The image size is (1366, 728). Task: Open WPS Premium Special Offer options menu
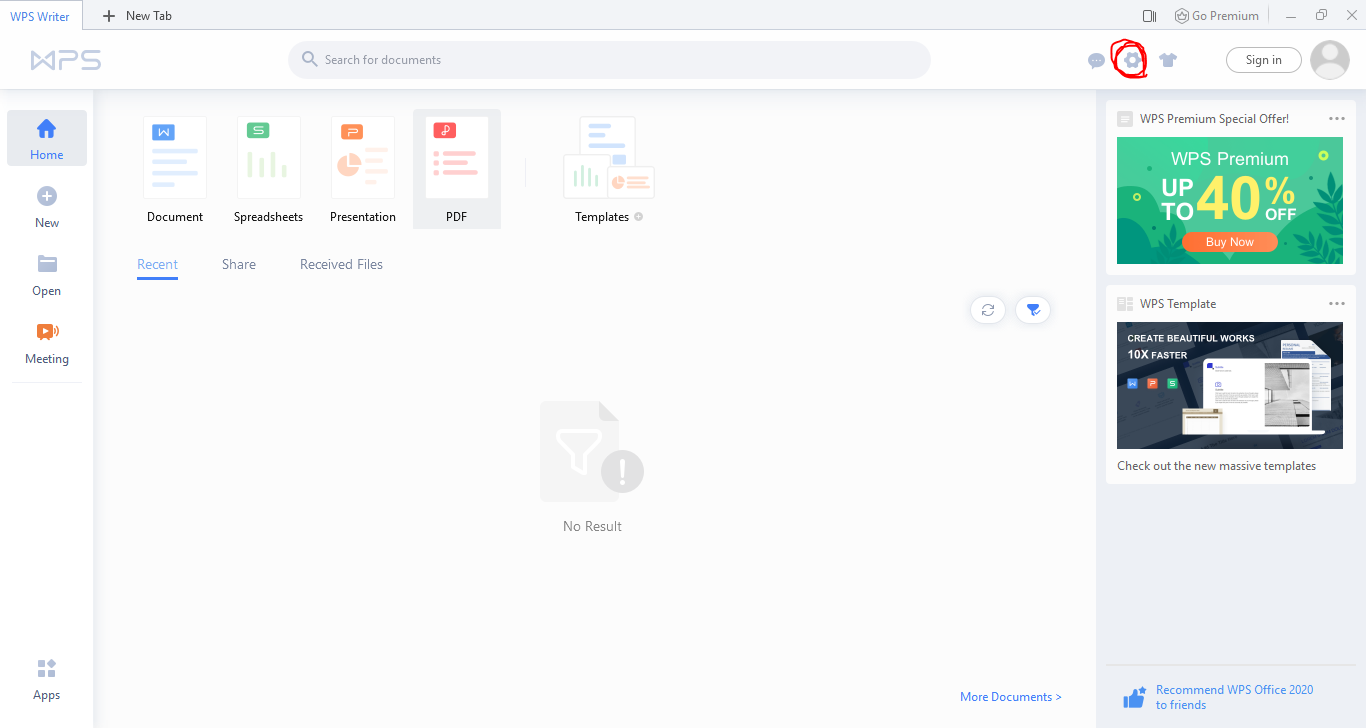[1337, 119]
